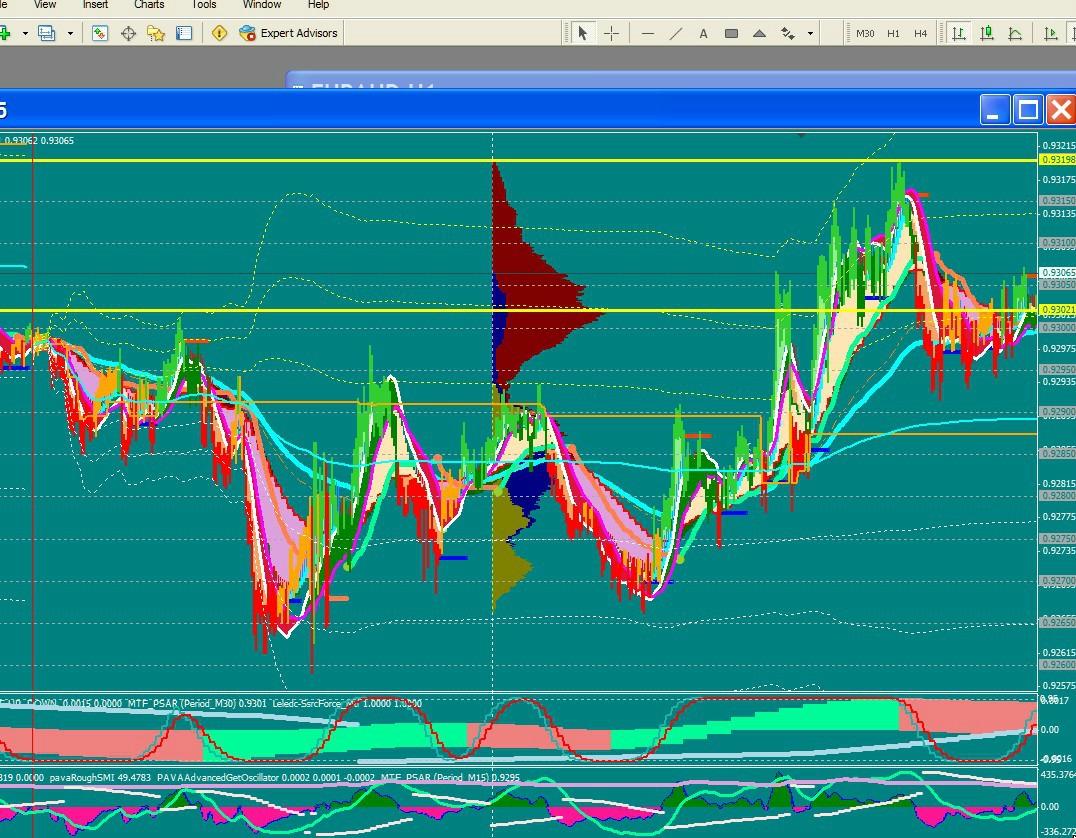This screenshot has width=1076, height=838.
Task: Toggle Expert Advisors on or off
Action: (288, 33)
